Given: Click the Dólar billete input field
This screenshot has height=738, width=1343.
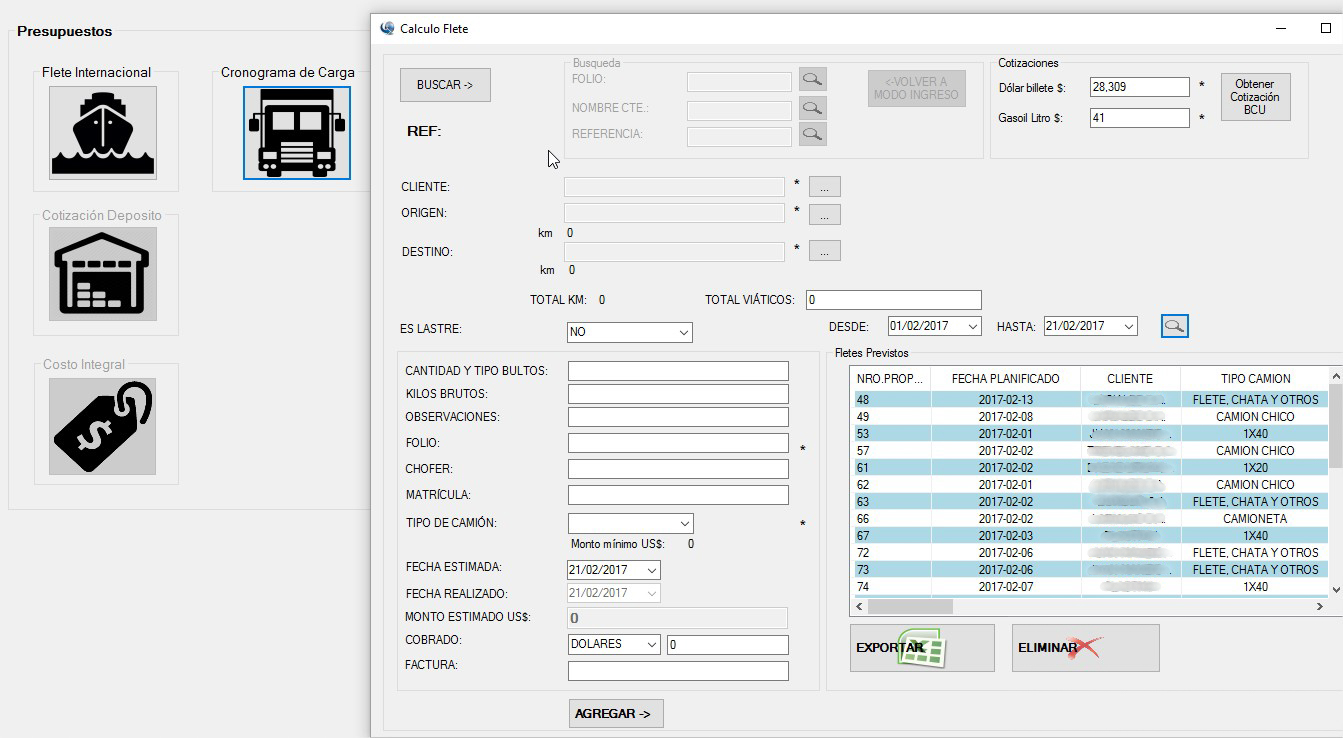Looking at the screenshot, I should pos(1139,88).
